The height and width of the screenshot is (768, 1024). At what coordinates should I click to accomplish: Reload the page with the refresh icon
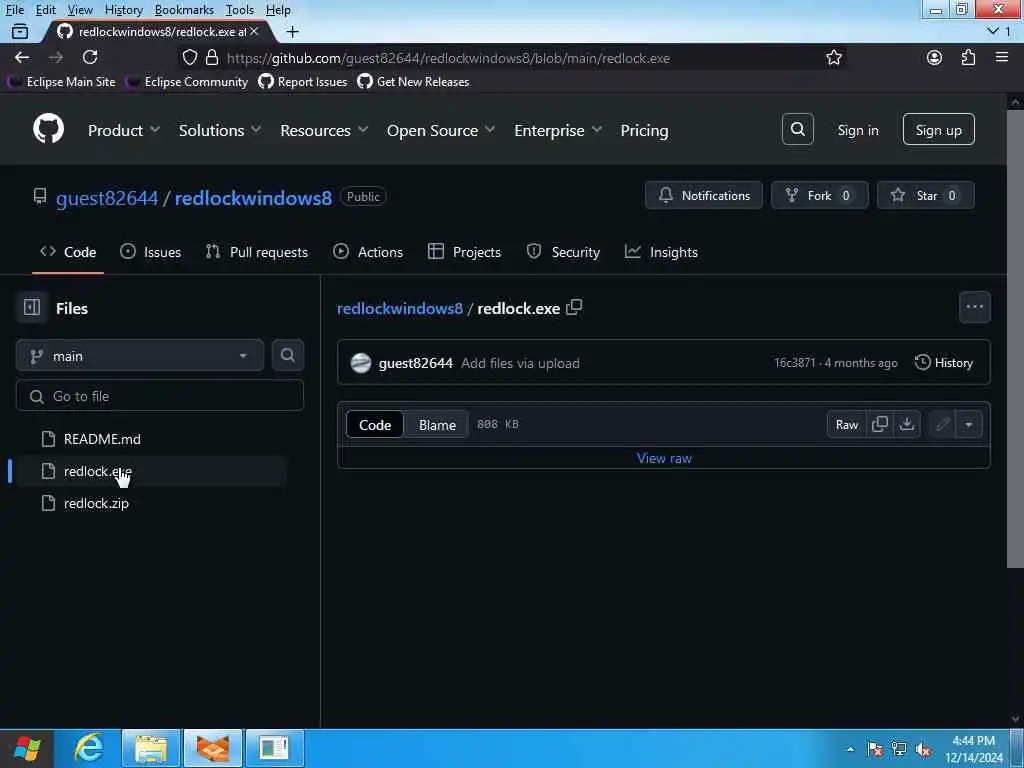pyautogui.click(x=90, y=57)
